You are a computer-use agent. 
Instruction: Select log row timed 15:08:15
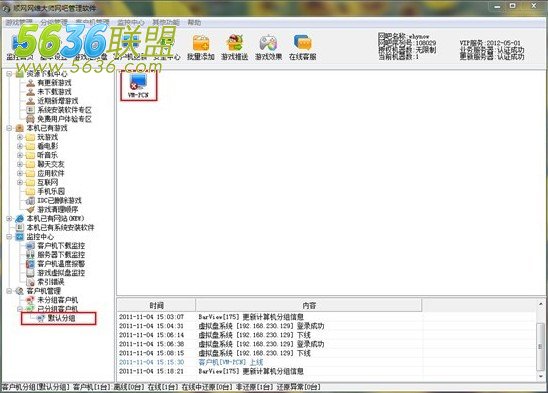pyautogui.click(x=326, y=353)
